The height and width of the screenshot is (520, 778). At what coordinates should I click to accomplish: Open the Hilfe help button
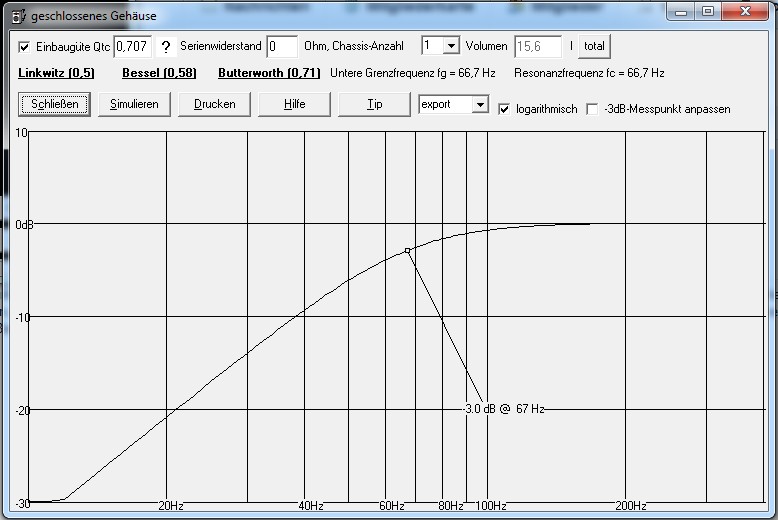click(294, 104)
